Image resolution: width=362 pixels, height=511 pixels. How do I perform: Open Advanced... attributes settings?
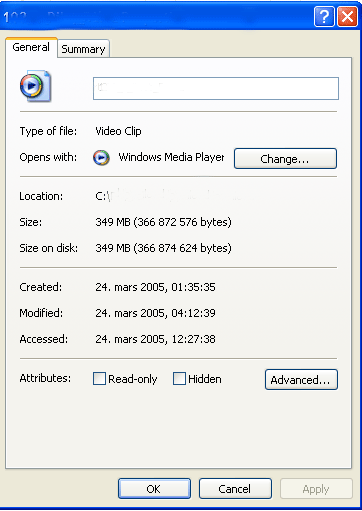(301, 379)
